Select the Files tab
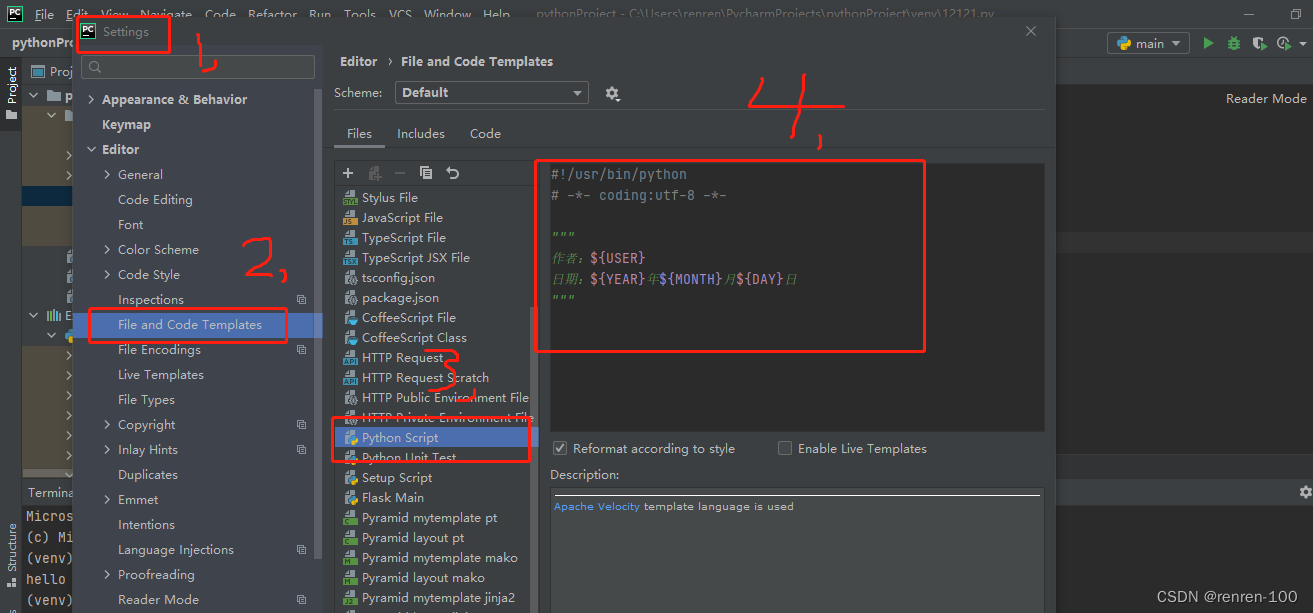This screenshot has height=613, width=1313. tap(359, 134)
